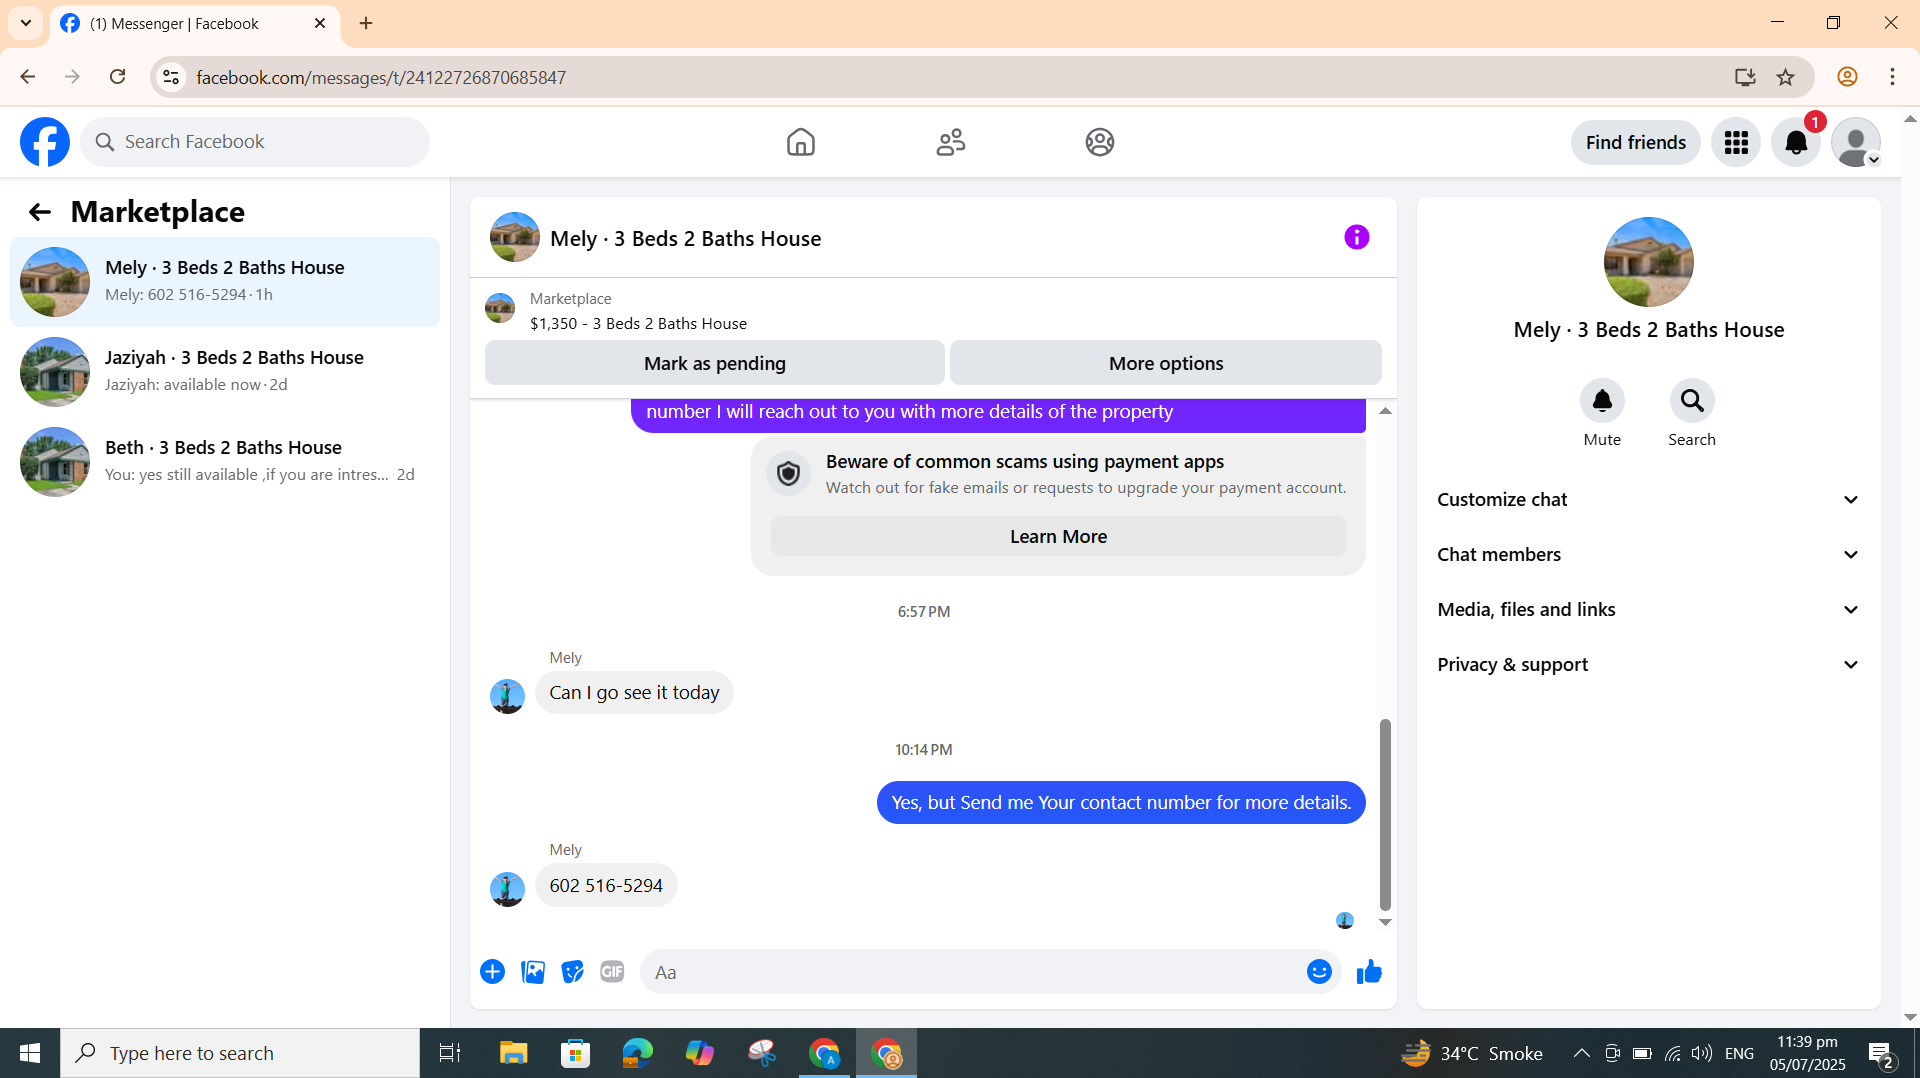Image resolution: width=1920 pixels, height=1078 pixels.
Task: Click the taskbar search box
Action: [x=240, y=1053]
